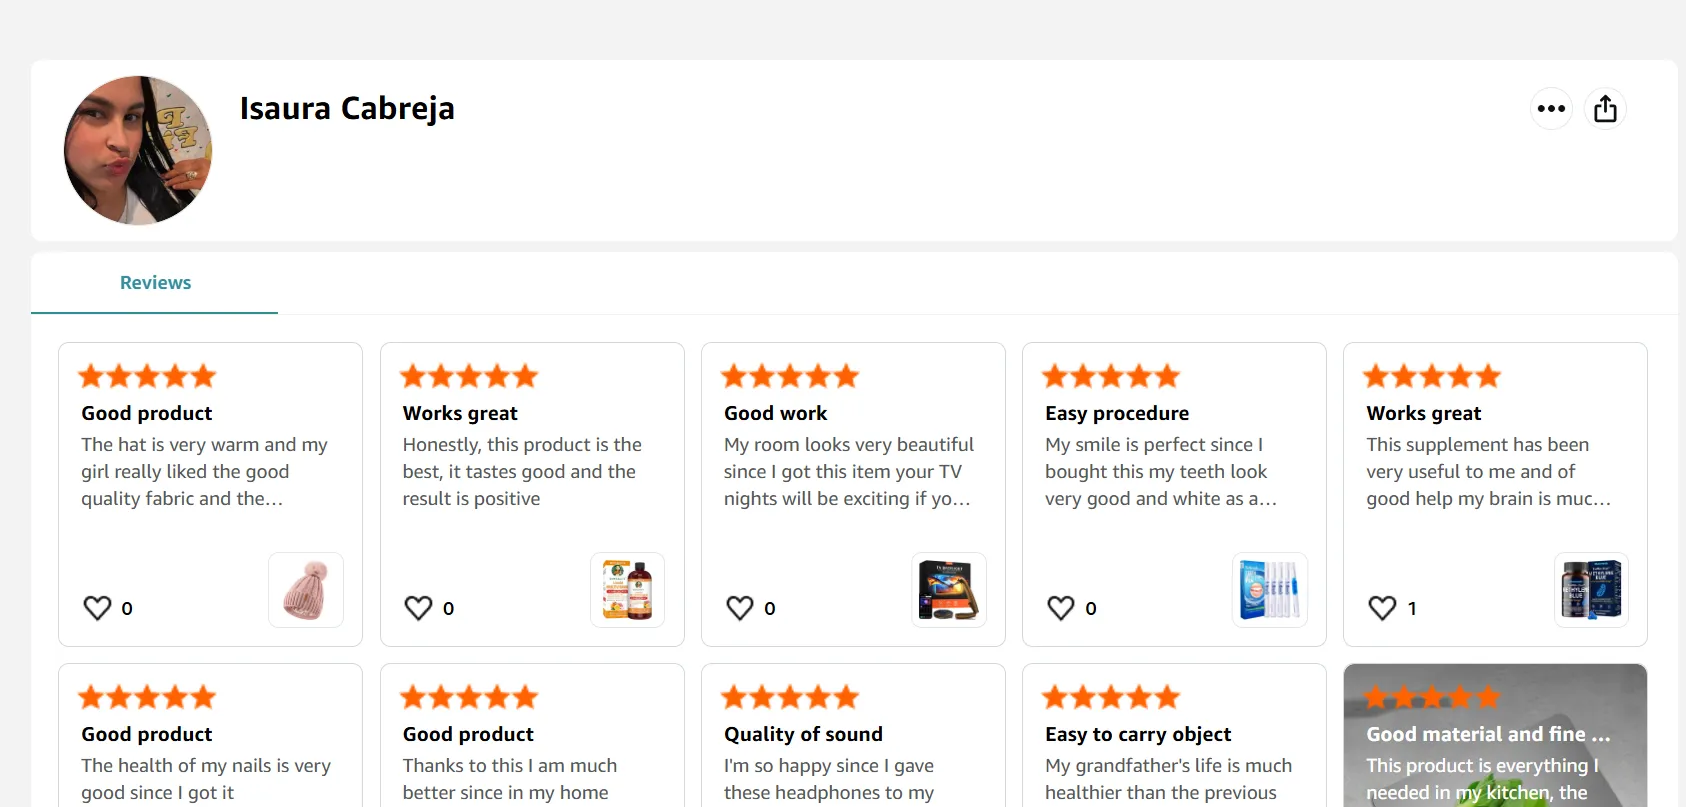This screenshot has width=1686, height=807.
Task: Heart the supplement 'Works great' review
Action: tap(1382, 608)
